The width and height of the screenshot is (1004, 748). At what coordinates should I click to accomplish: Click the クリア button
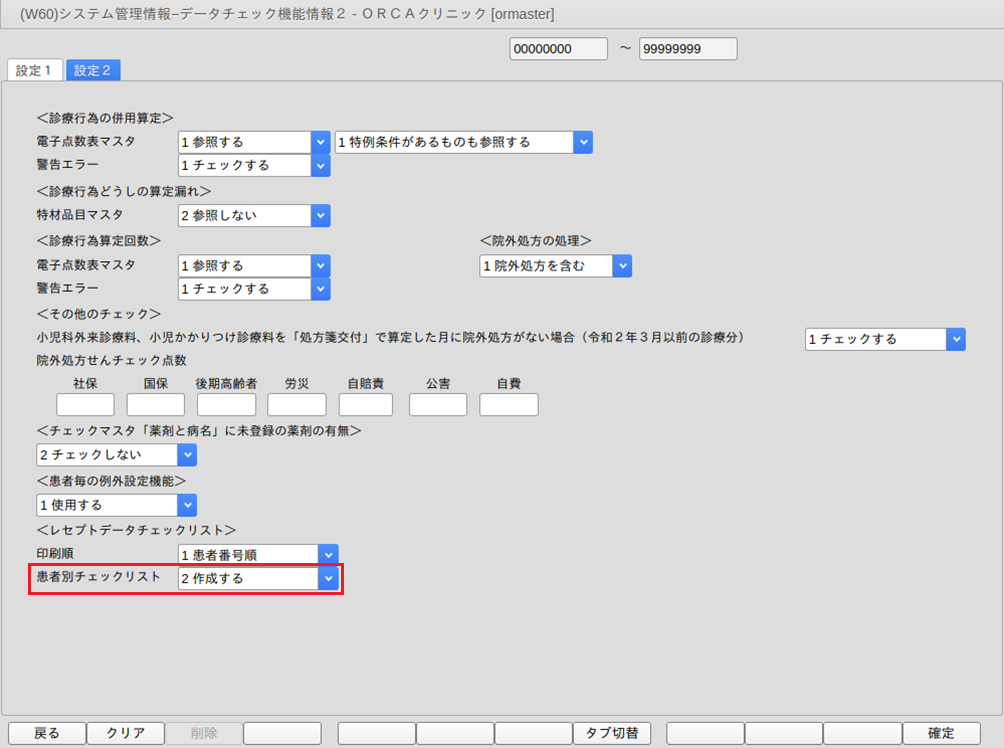(125, 733)
